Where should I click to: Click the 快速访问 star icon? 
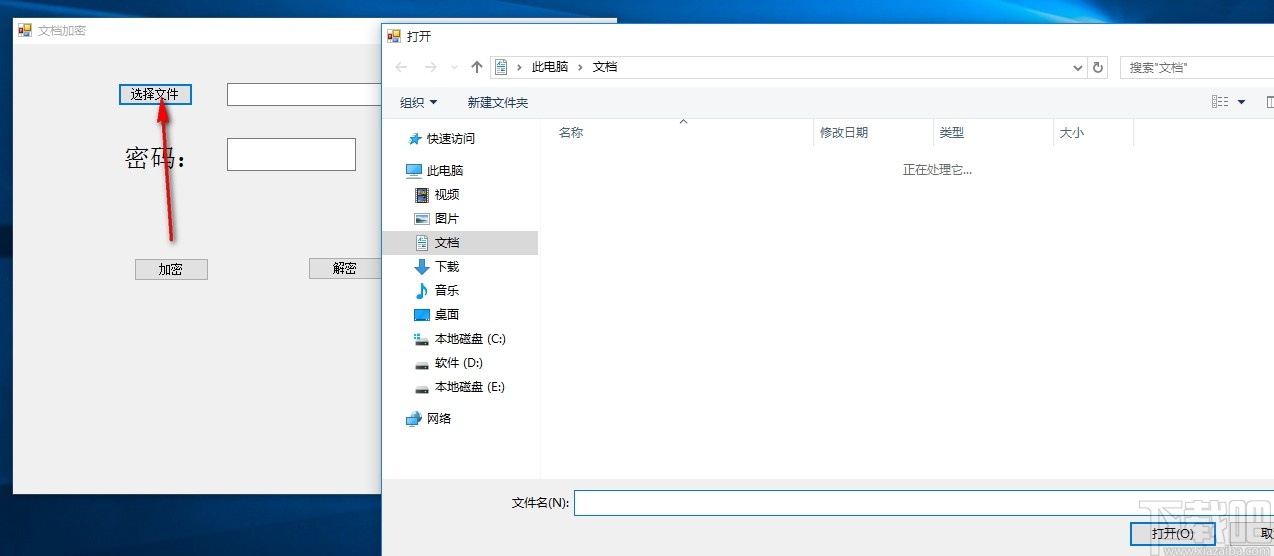(414, 138)
